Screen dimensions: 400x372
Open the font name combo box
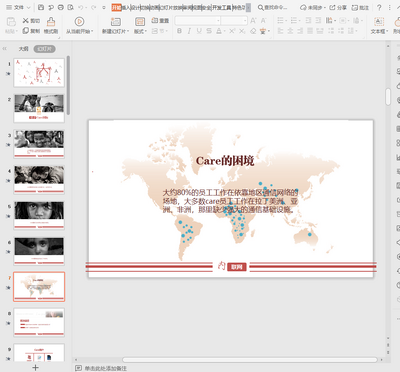click(198, 21)
